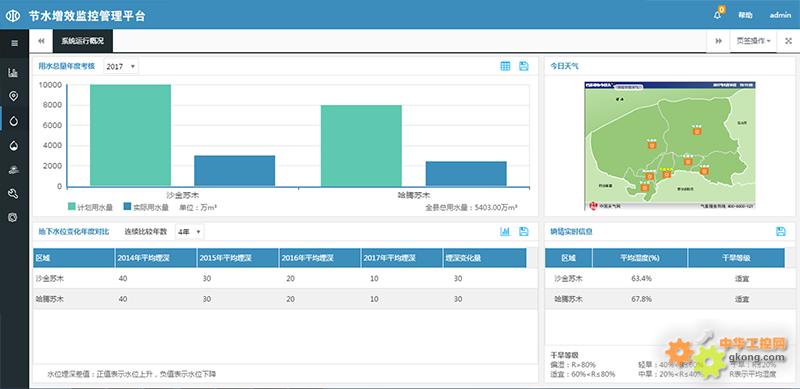800x389 pixels.
Task: Open the map location pin sidebar icon
Action: tap(13, 96)
